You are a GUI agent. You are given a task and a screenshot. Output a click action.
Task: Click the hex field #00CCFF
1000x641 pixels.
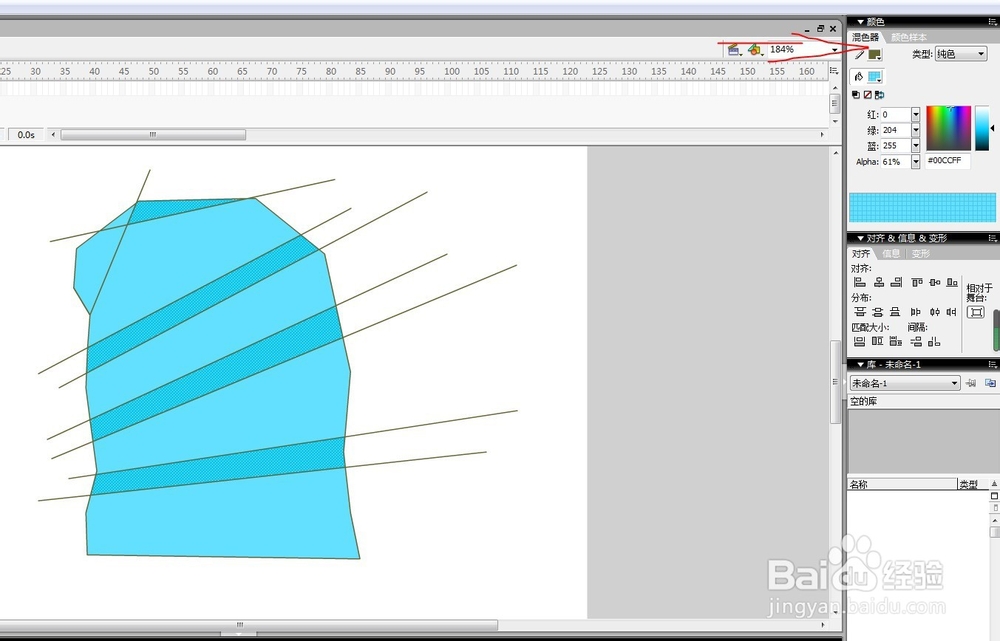point(948,161)
